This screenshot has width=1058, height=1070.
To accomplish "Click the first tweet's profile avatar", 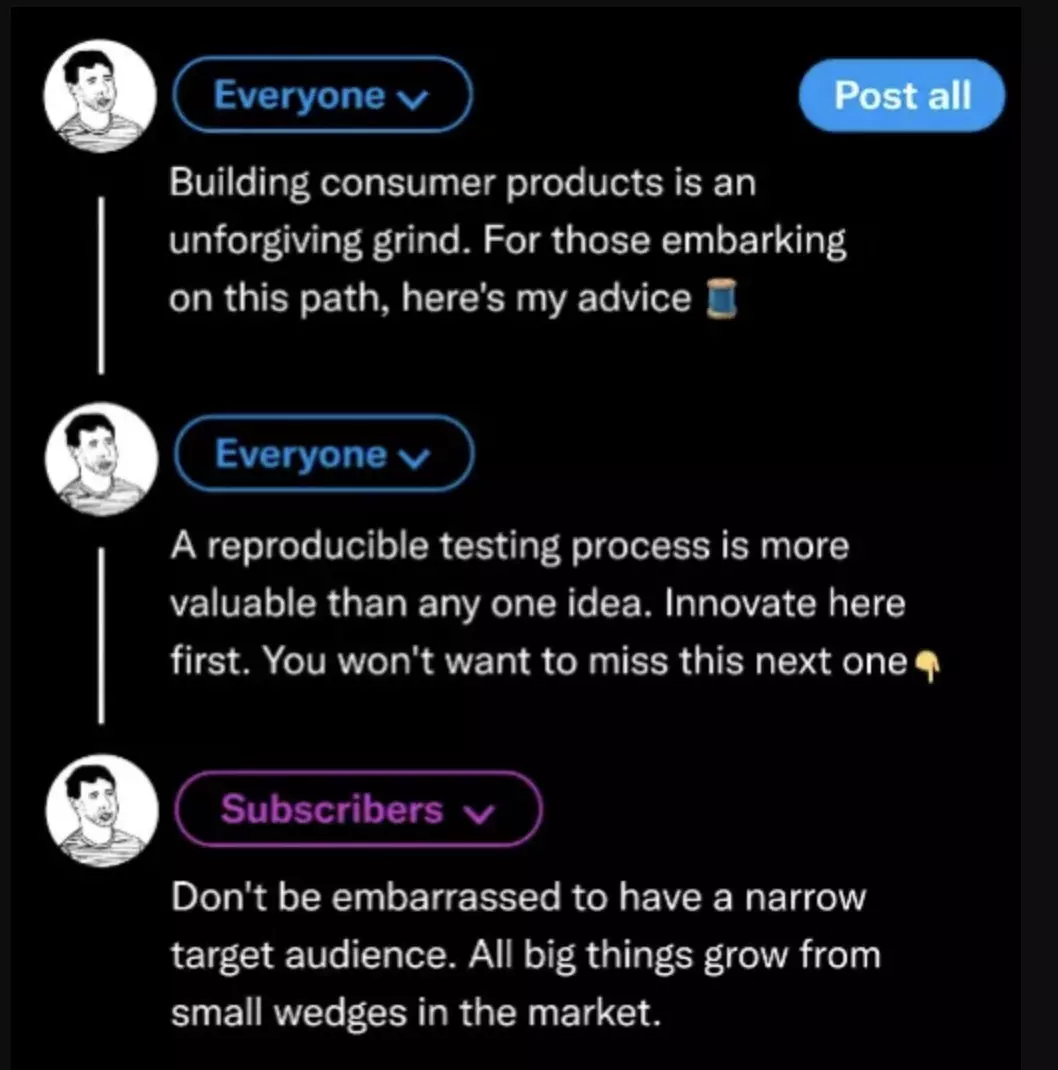I will pos(100,97).
